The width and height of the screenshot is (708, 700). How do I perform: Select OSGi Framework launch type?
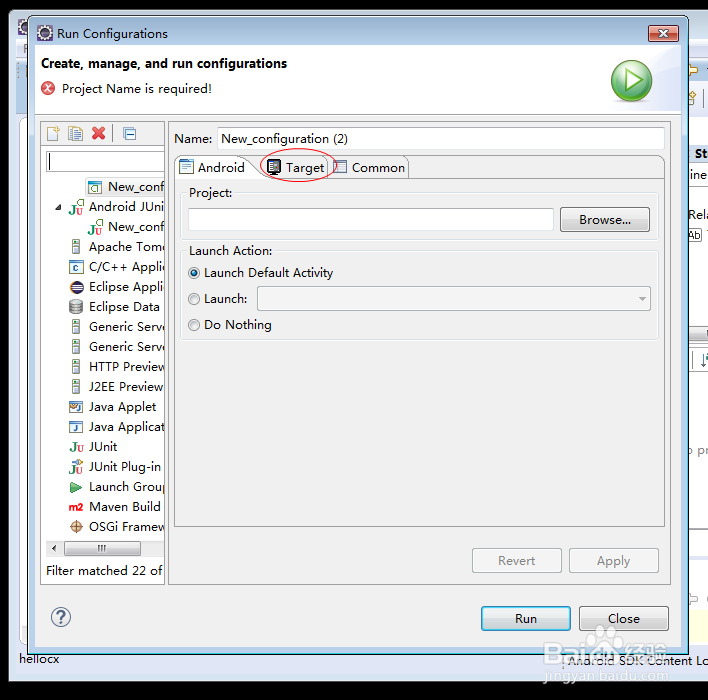[116, 527]
